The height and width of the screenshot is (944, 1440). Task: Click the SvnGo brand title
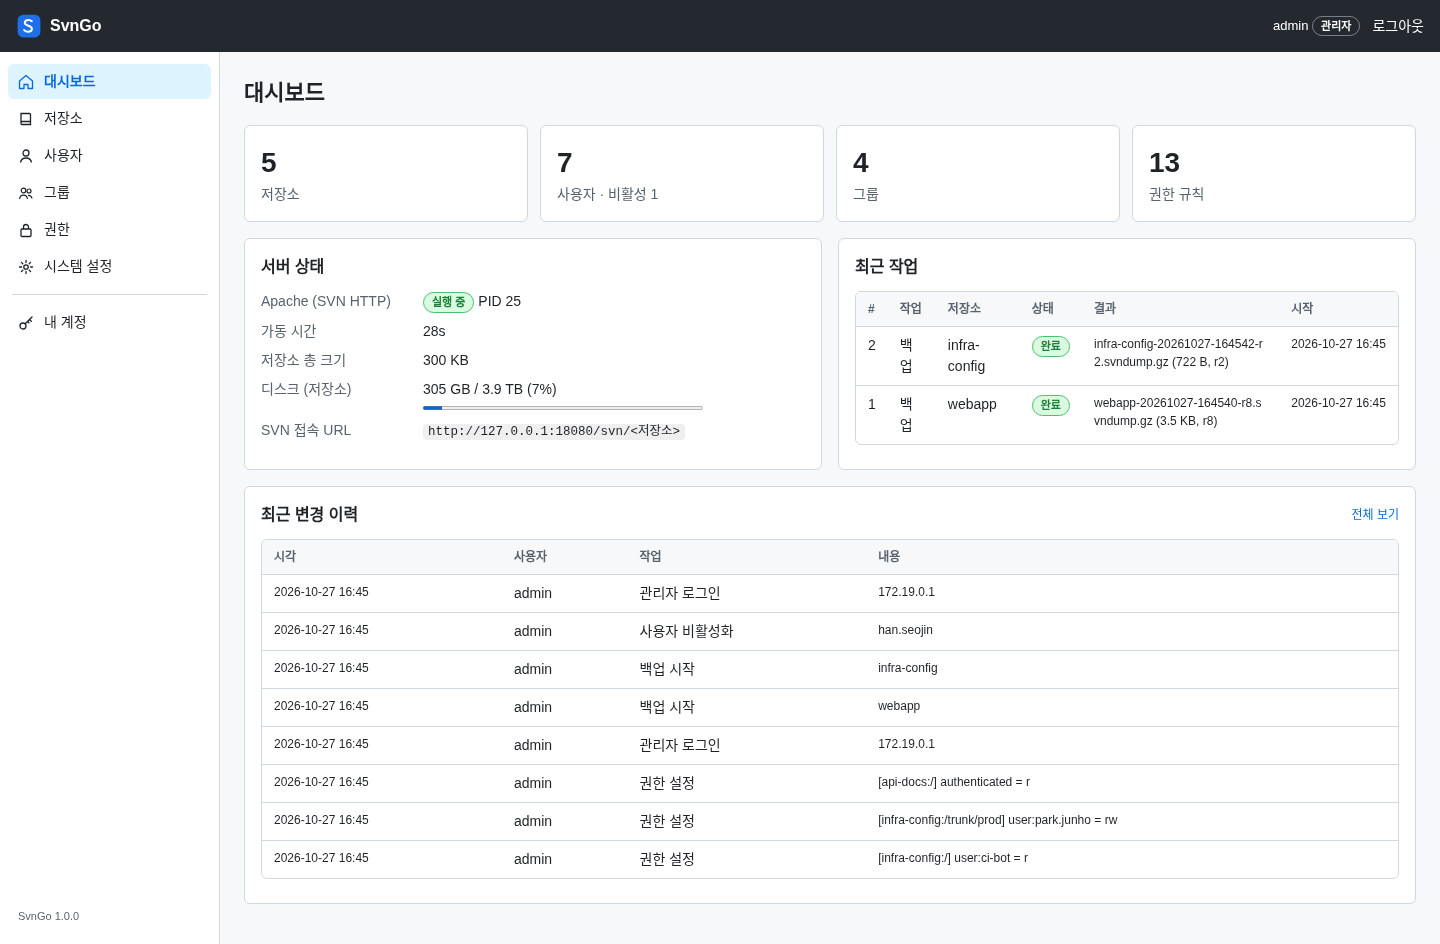pyautogui.click(x=76, y=26)
